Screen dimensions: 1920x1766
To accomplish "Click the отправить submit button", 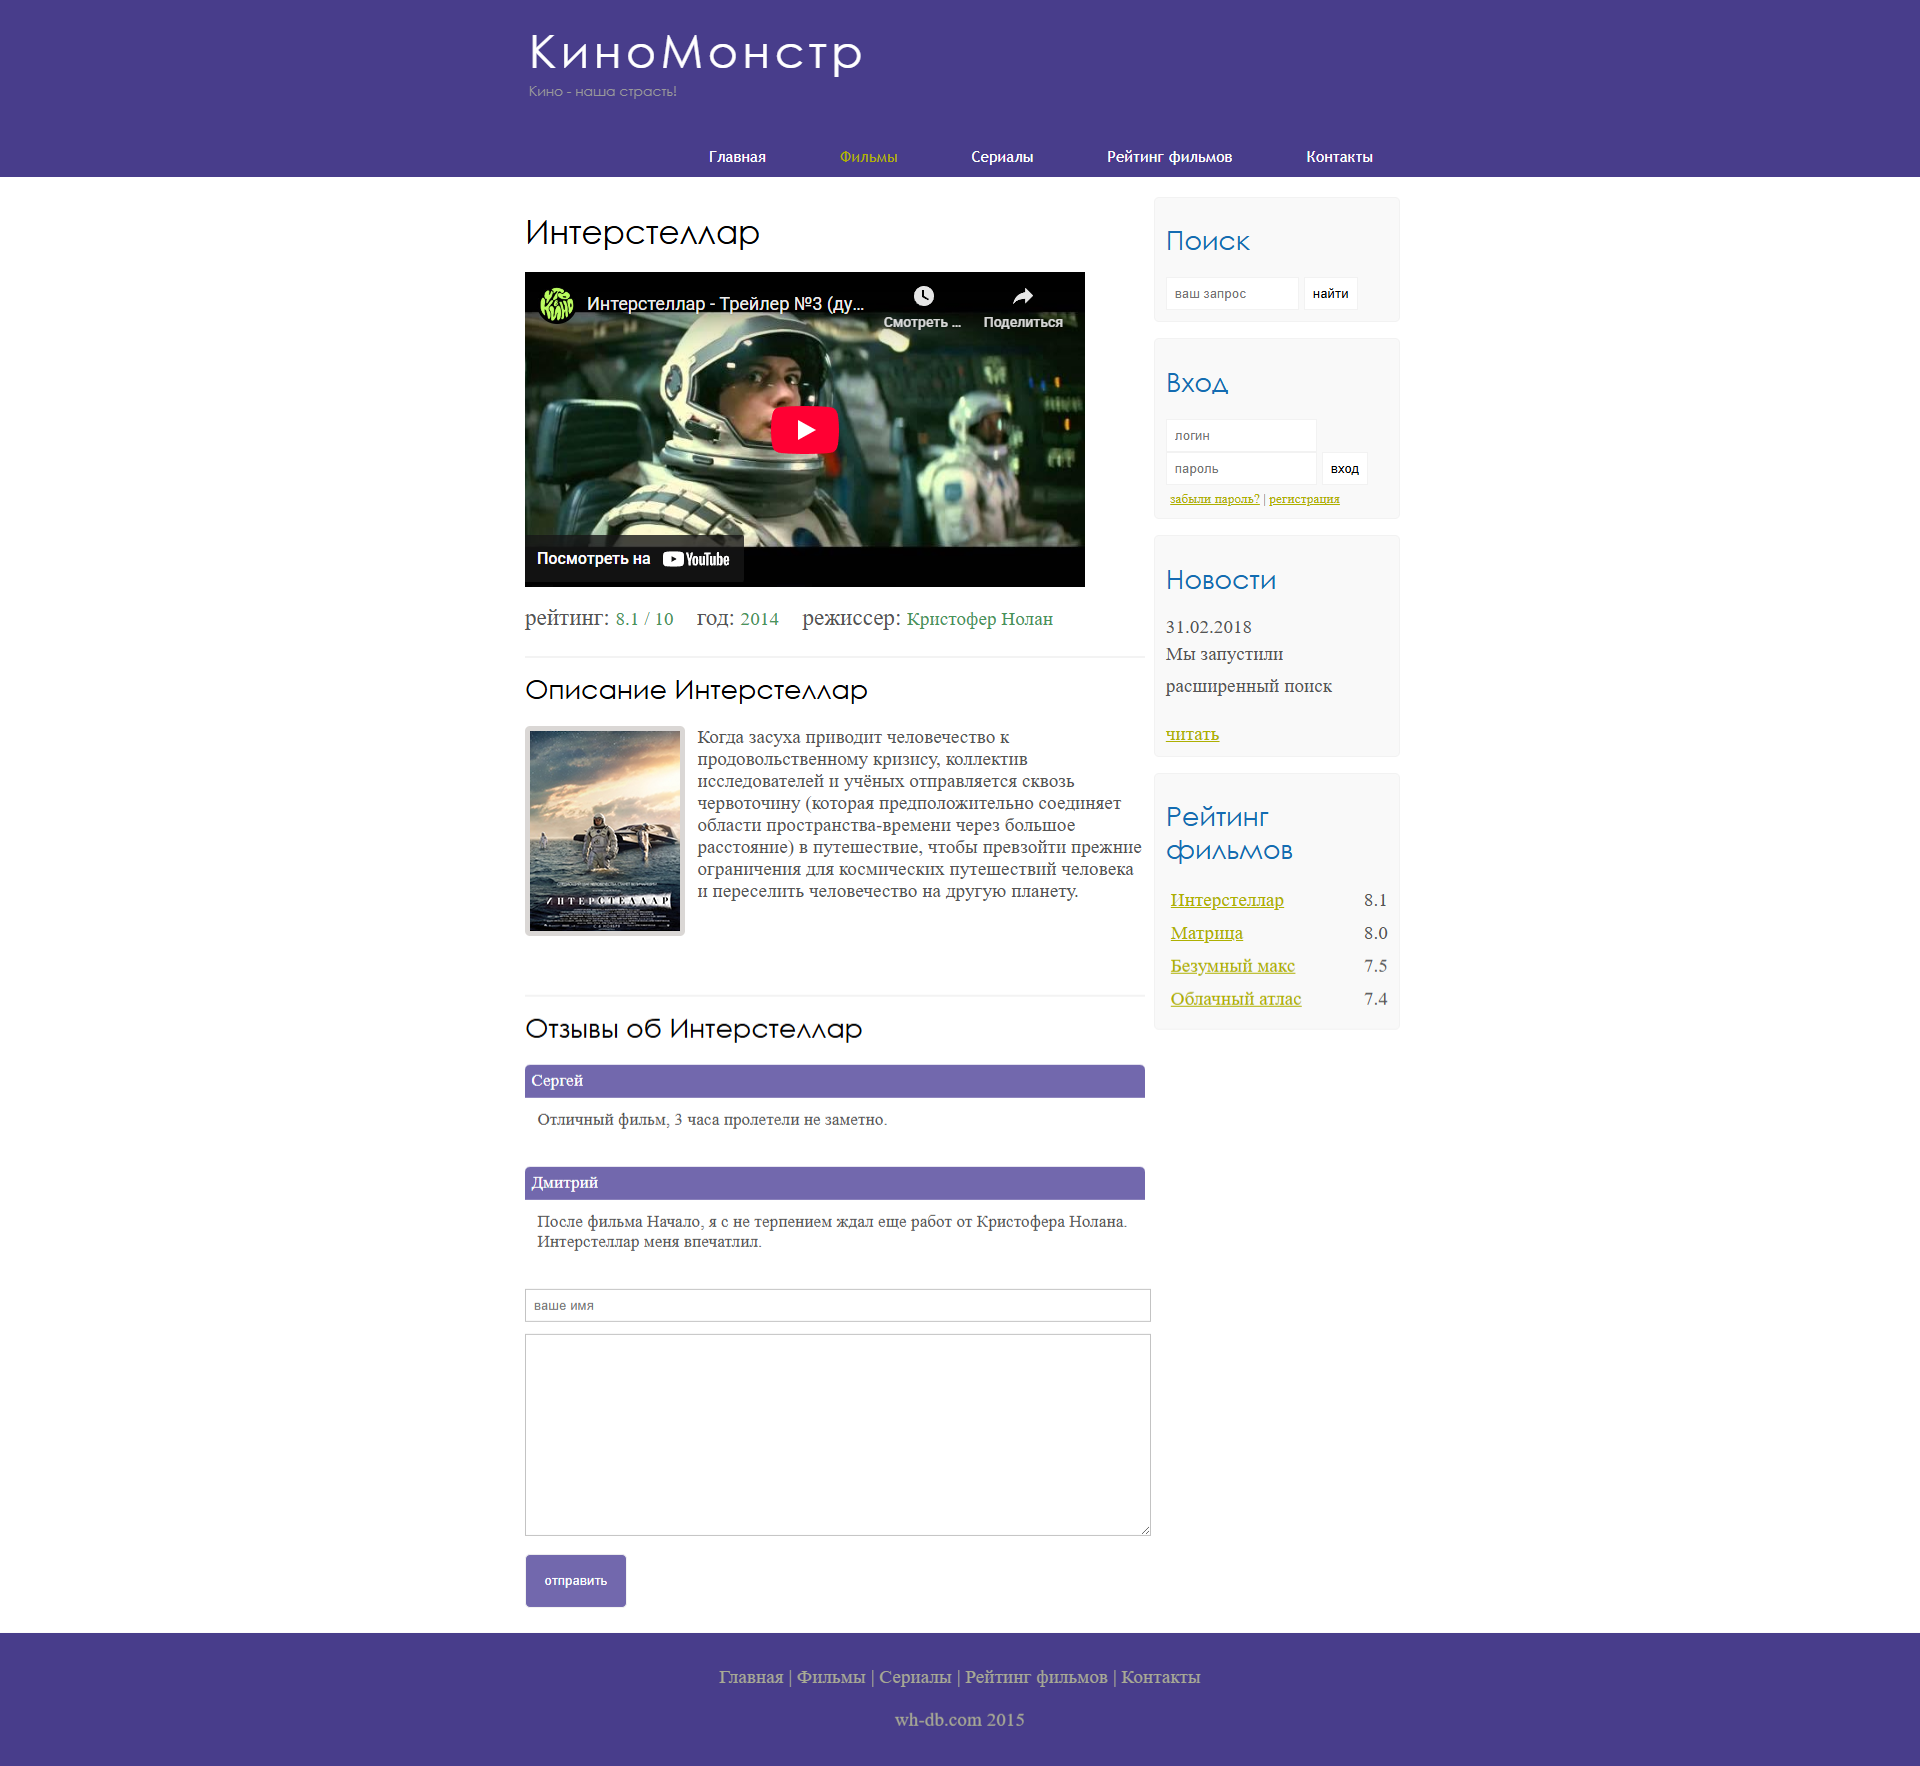I will 576,1581.
